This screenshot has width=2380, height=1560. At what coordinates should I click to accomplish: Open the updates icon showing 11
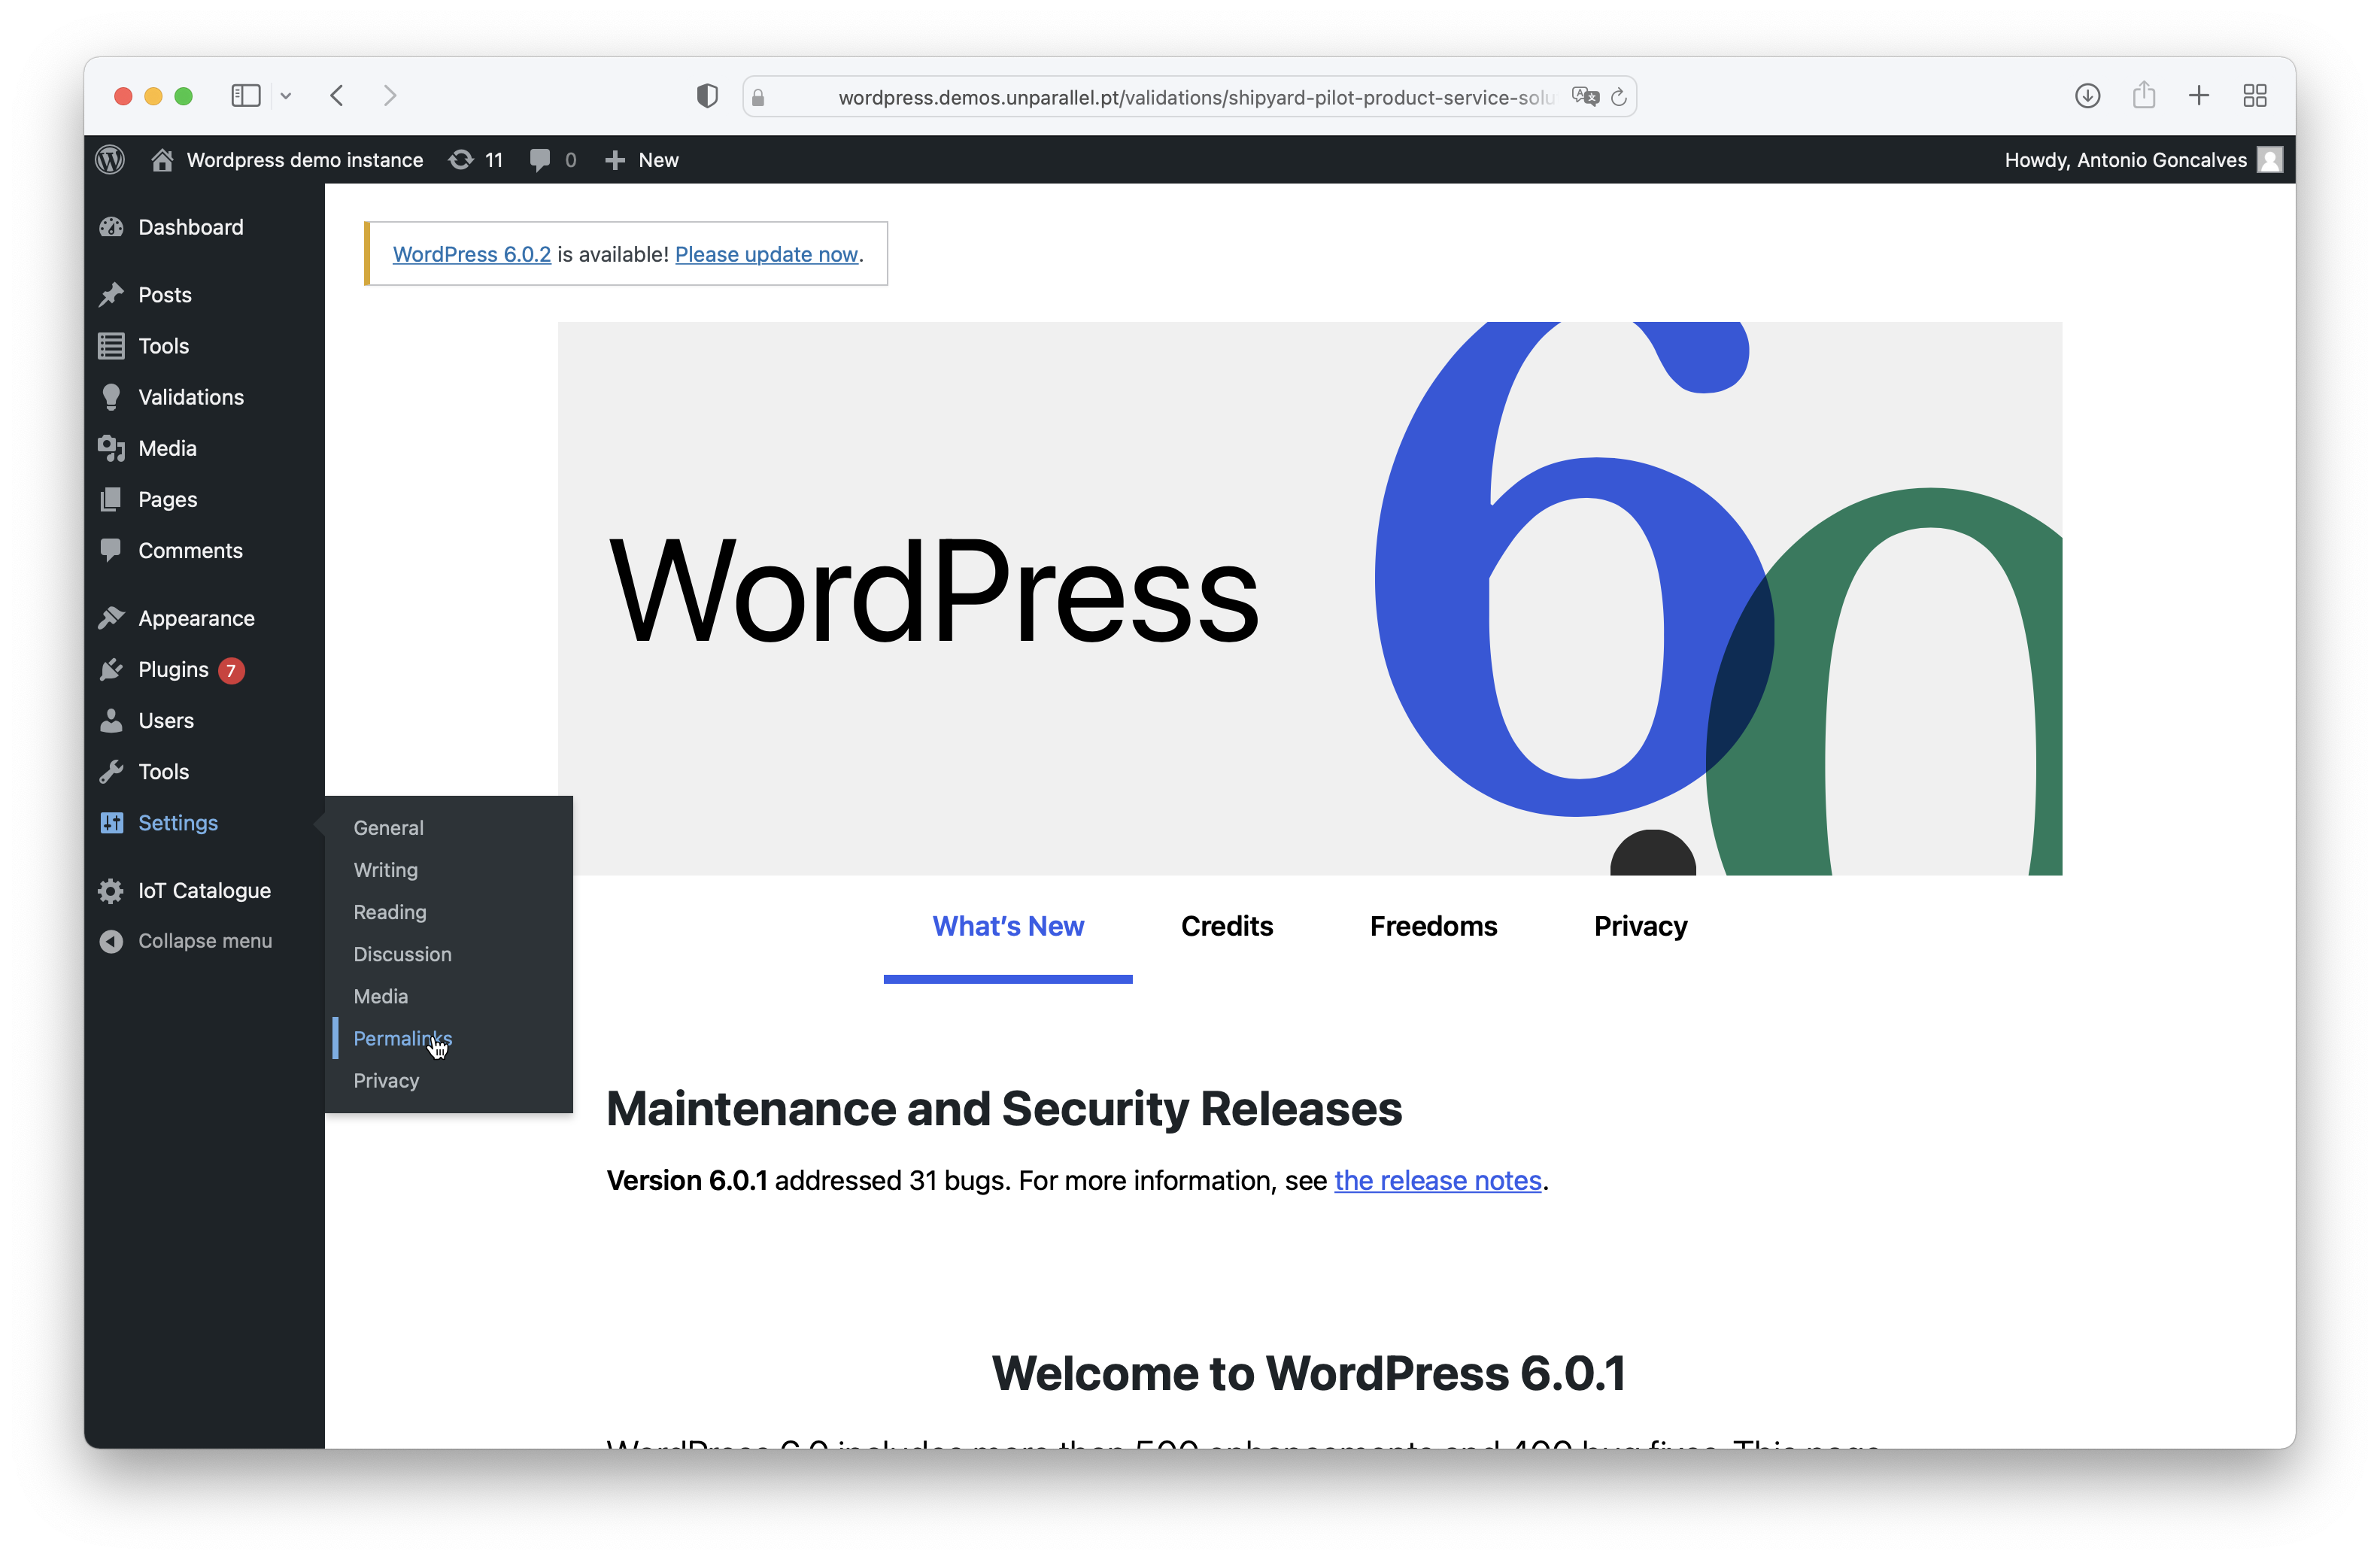coord(460,160)
